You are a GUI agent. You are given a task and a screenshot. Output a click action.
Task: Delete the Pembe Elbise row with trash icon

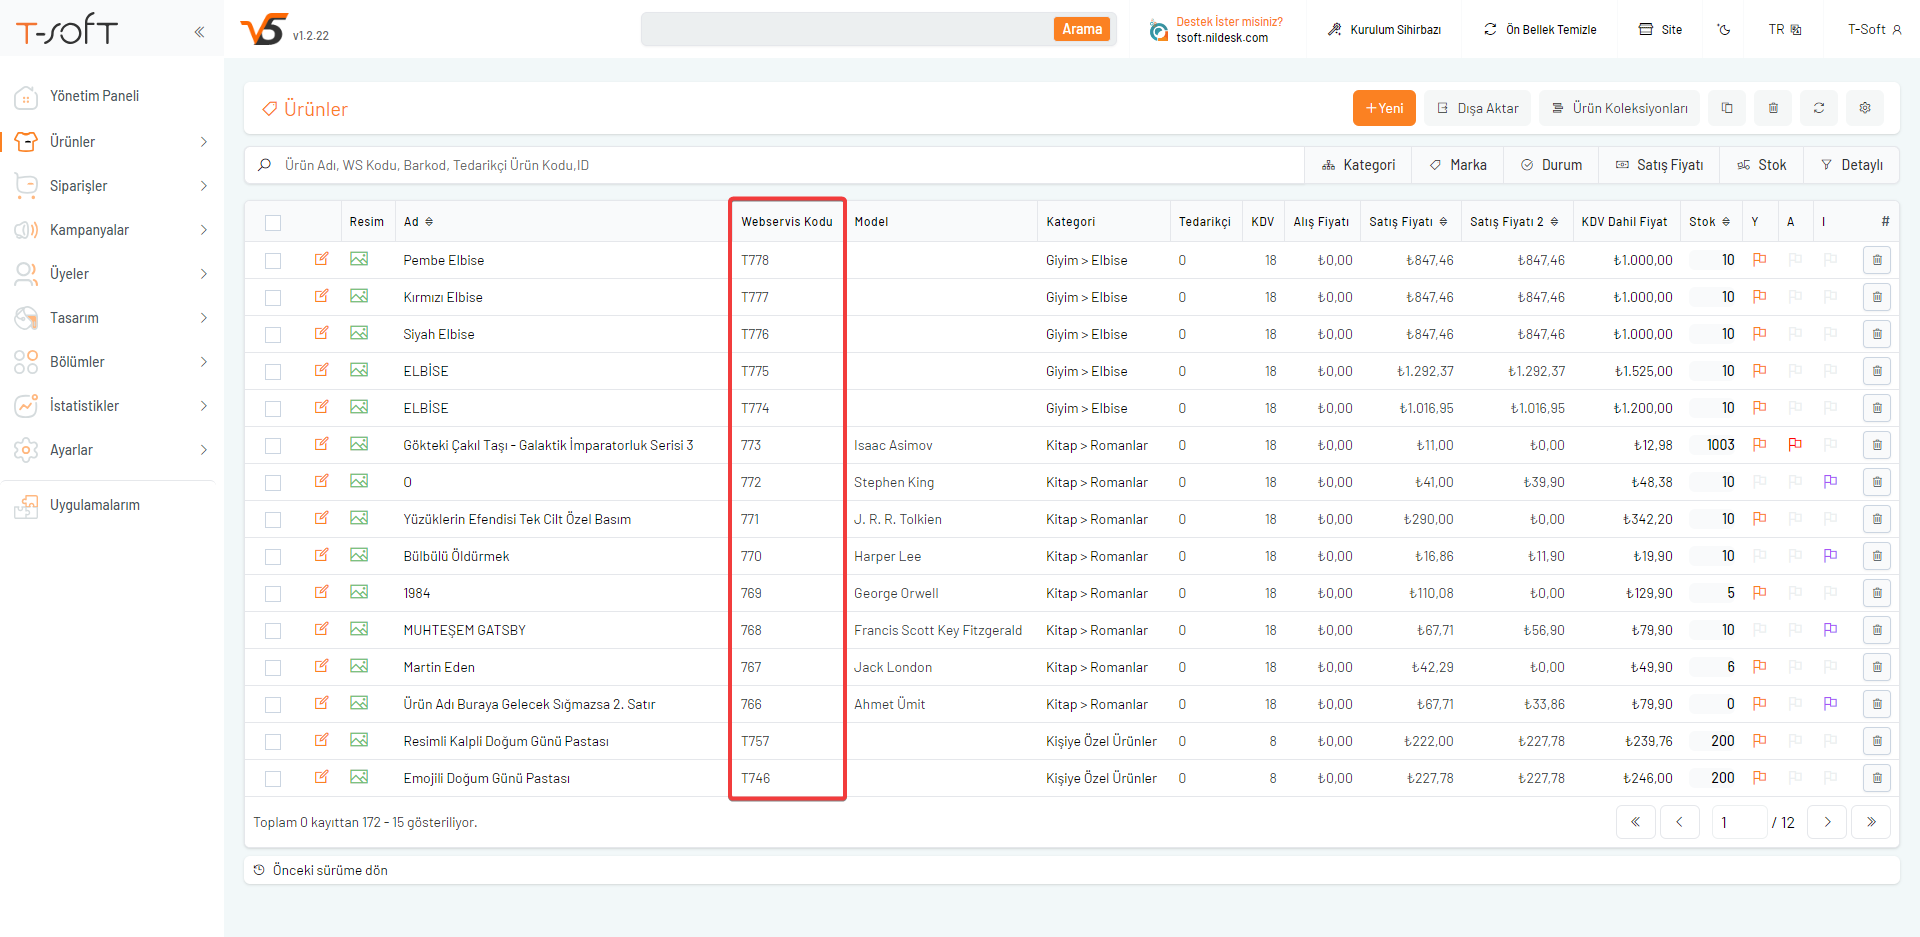(1877, 260)
